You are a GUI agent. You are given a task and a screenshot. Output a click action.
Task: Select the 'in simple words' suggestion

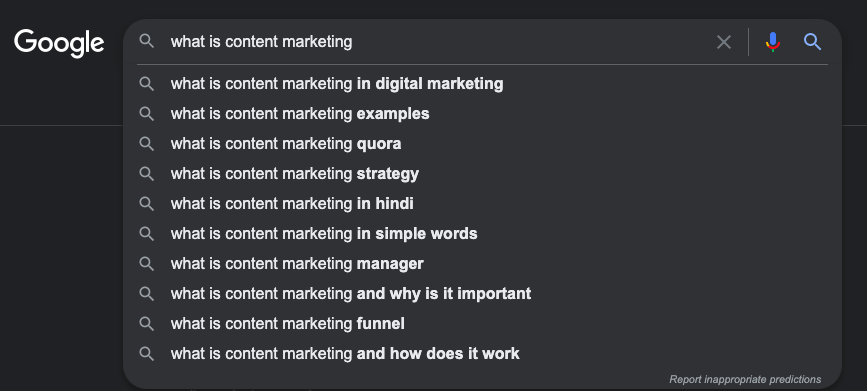[482, 233]
